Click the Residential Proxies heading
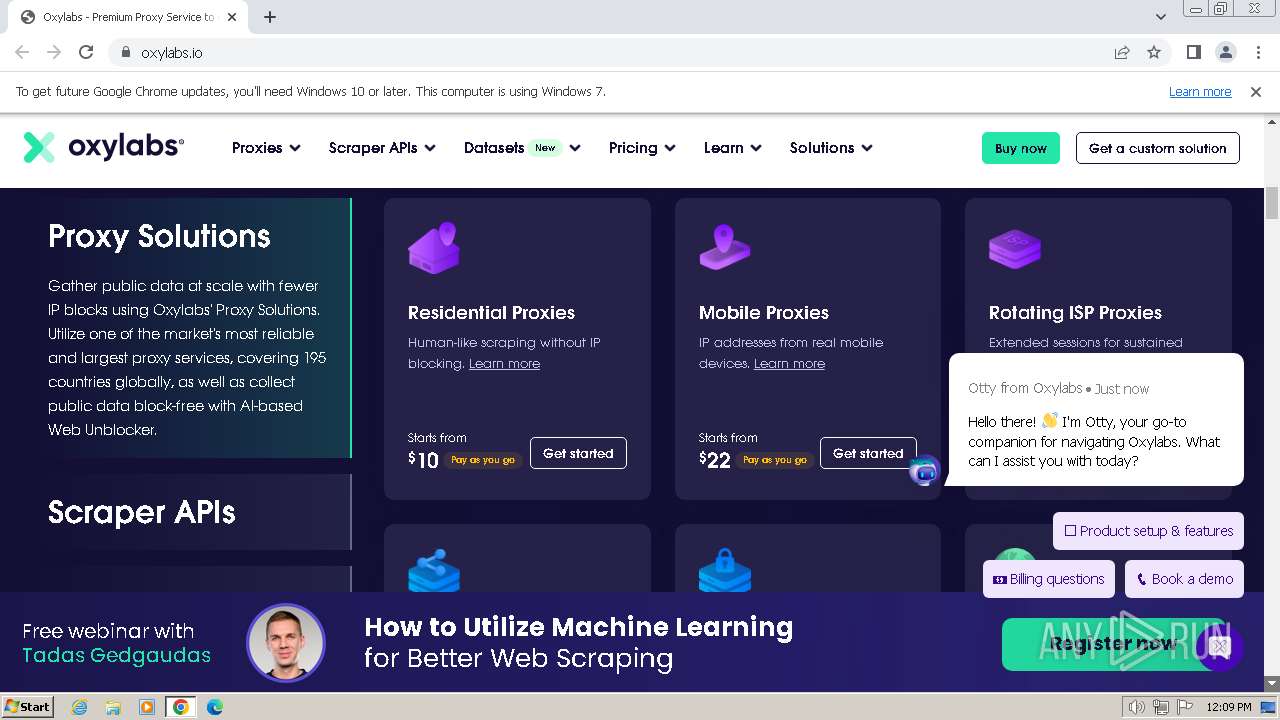 [x=491, y=313]
